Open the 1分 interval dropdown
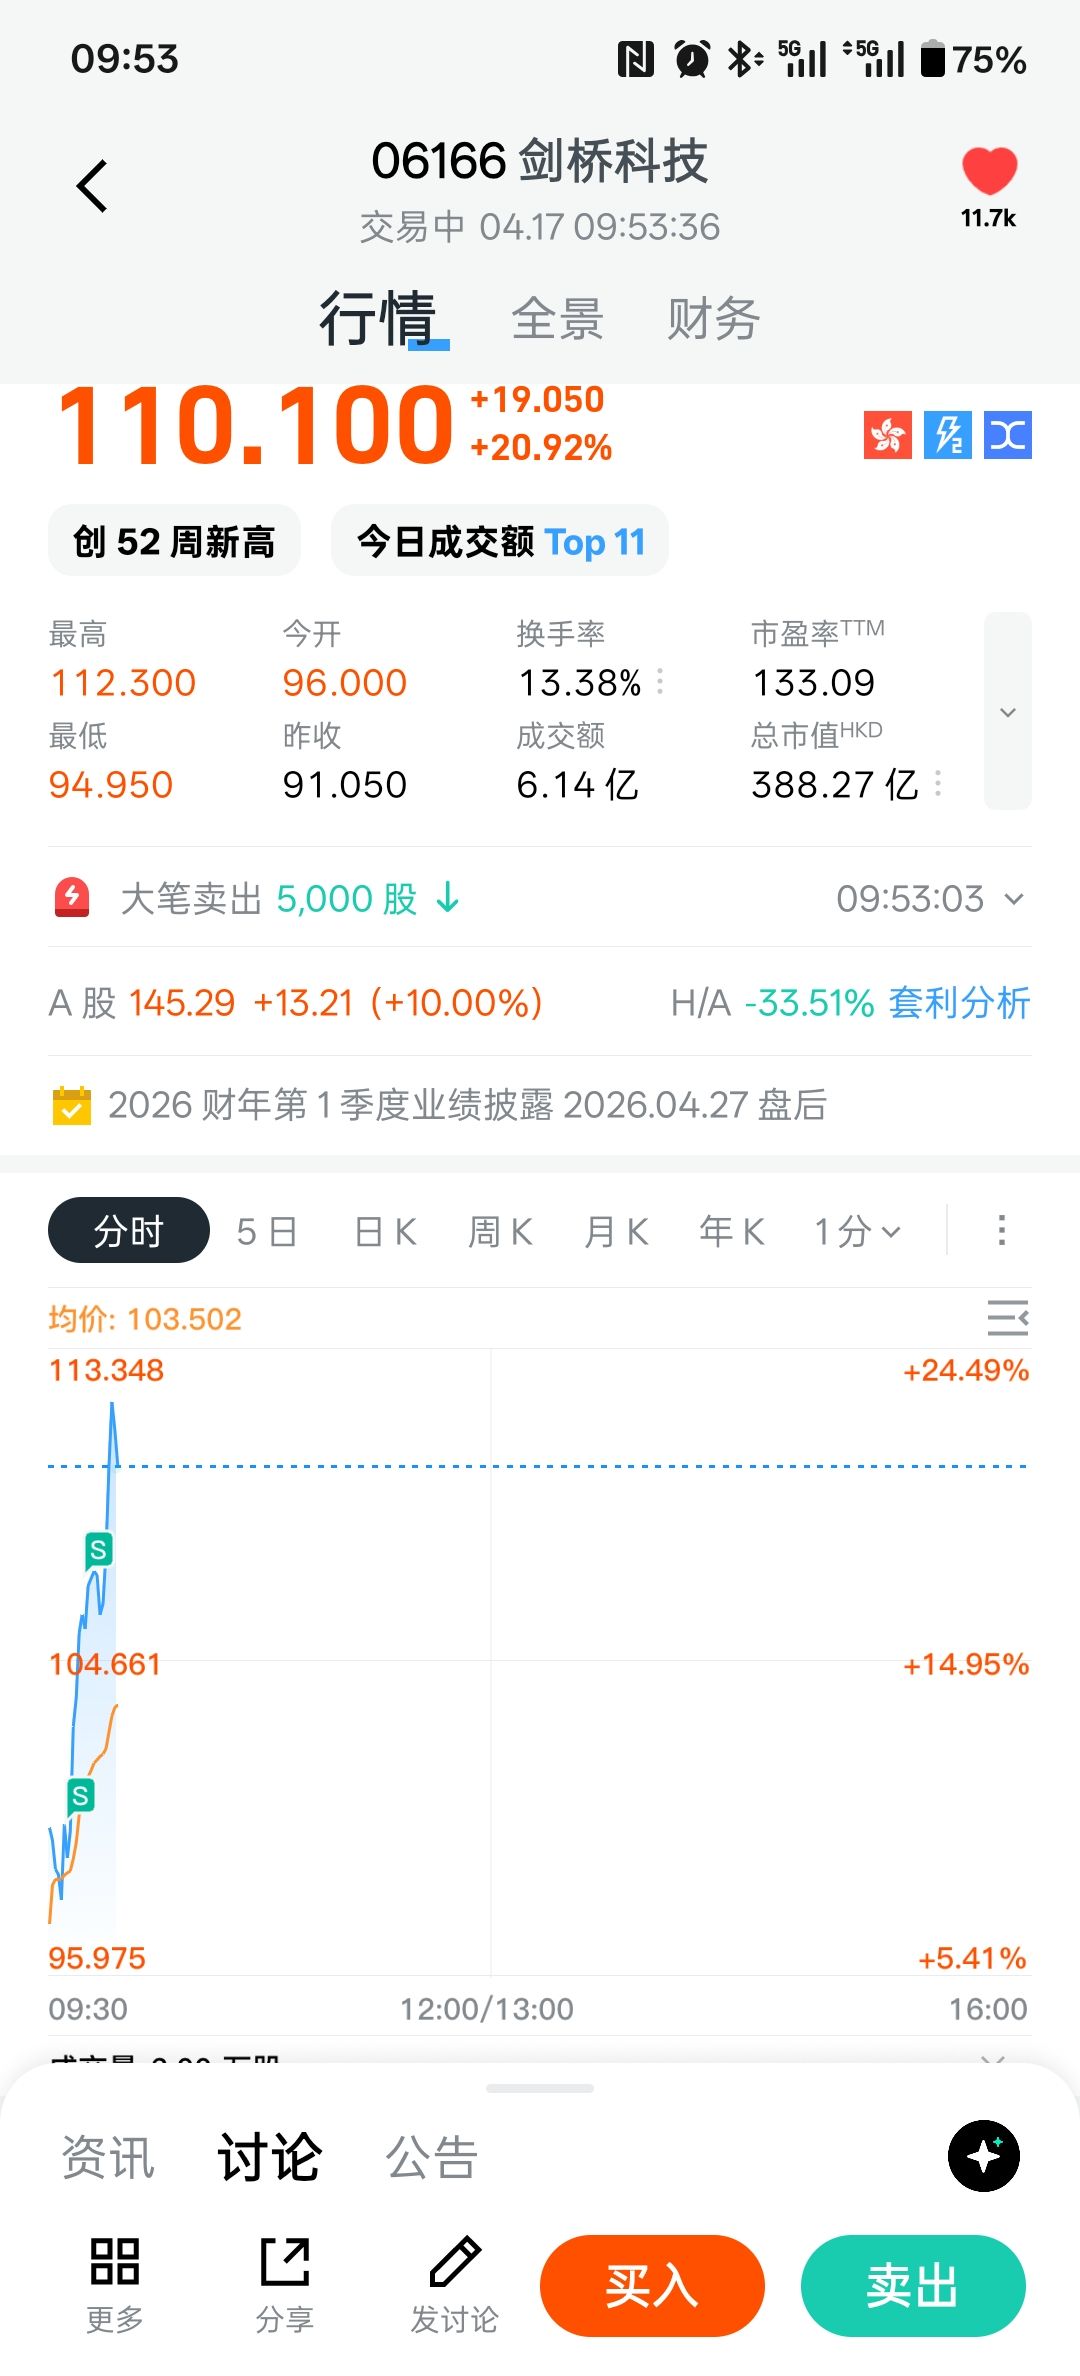Screen dimensions: 1080x2376 [x=857, y=1232]
